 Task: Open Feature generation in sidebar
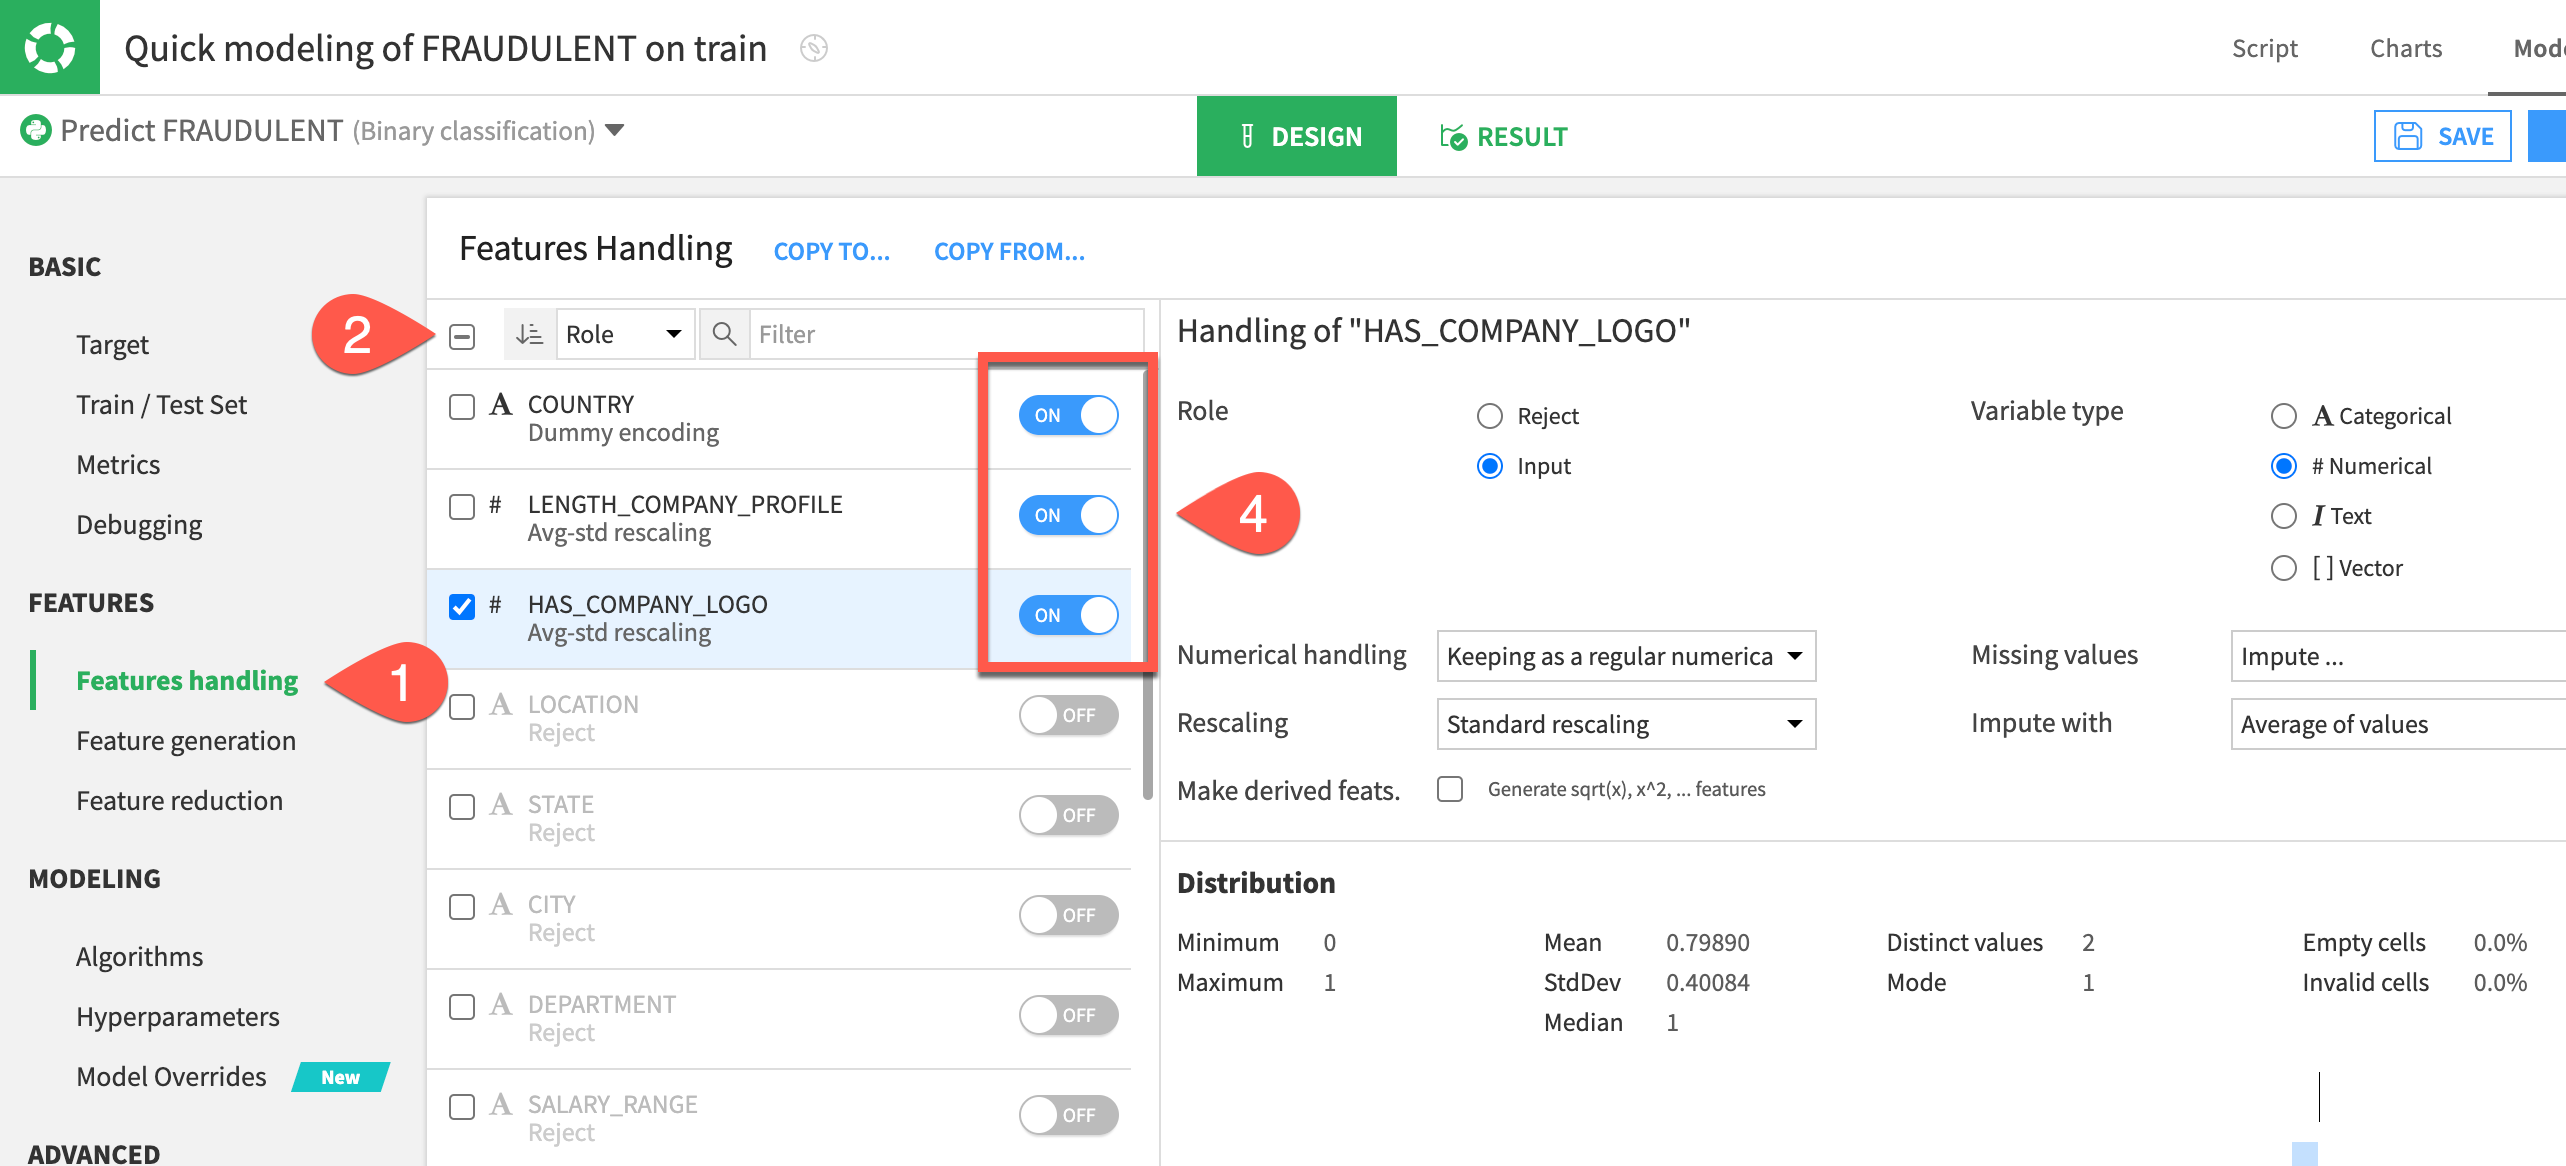186,741
